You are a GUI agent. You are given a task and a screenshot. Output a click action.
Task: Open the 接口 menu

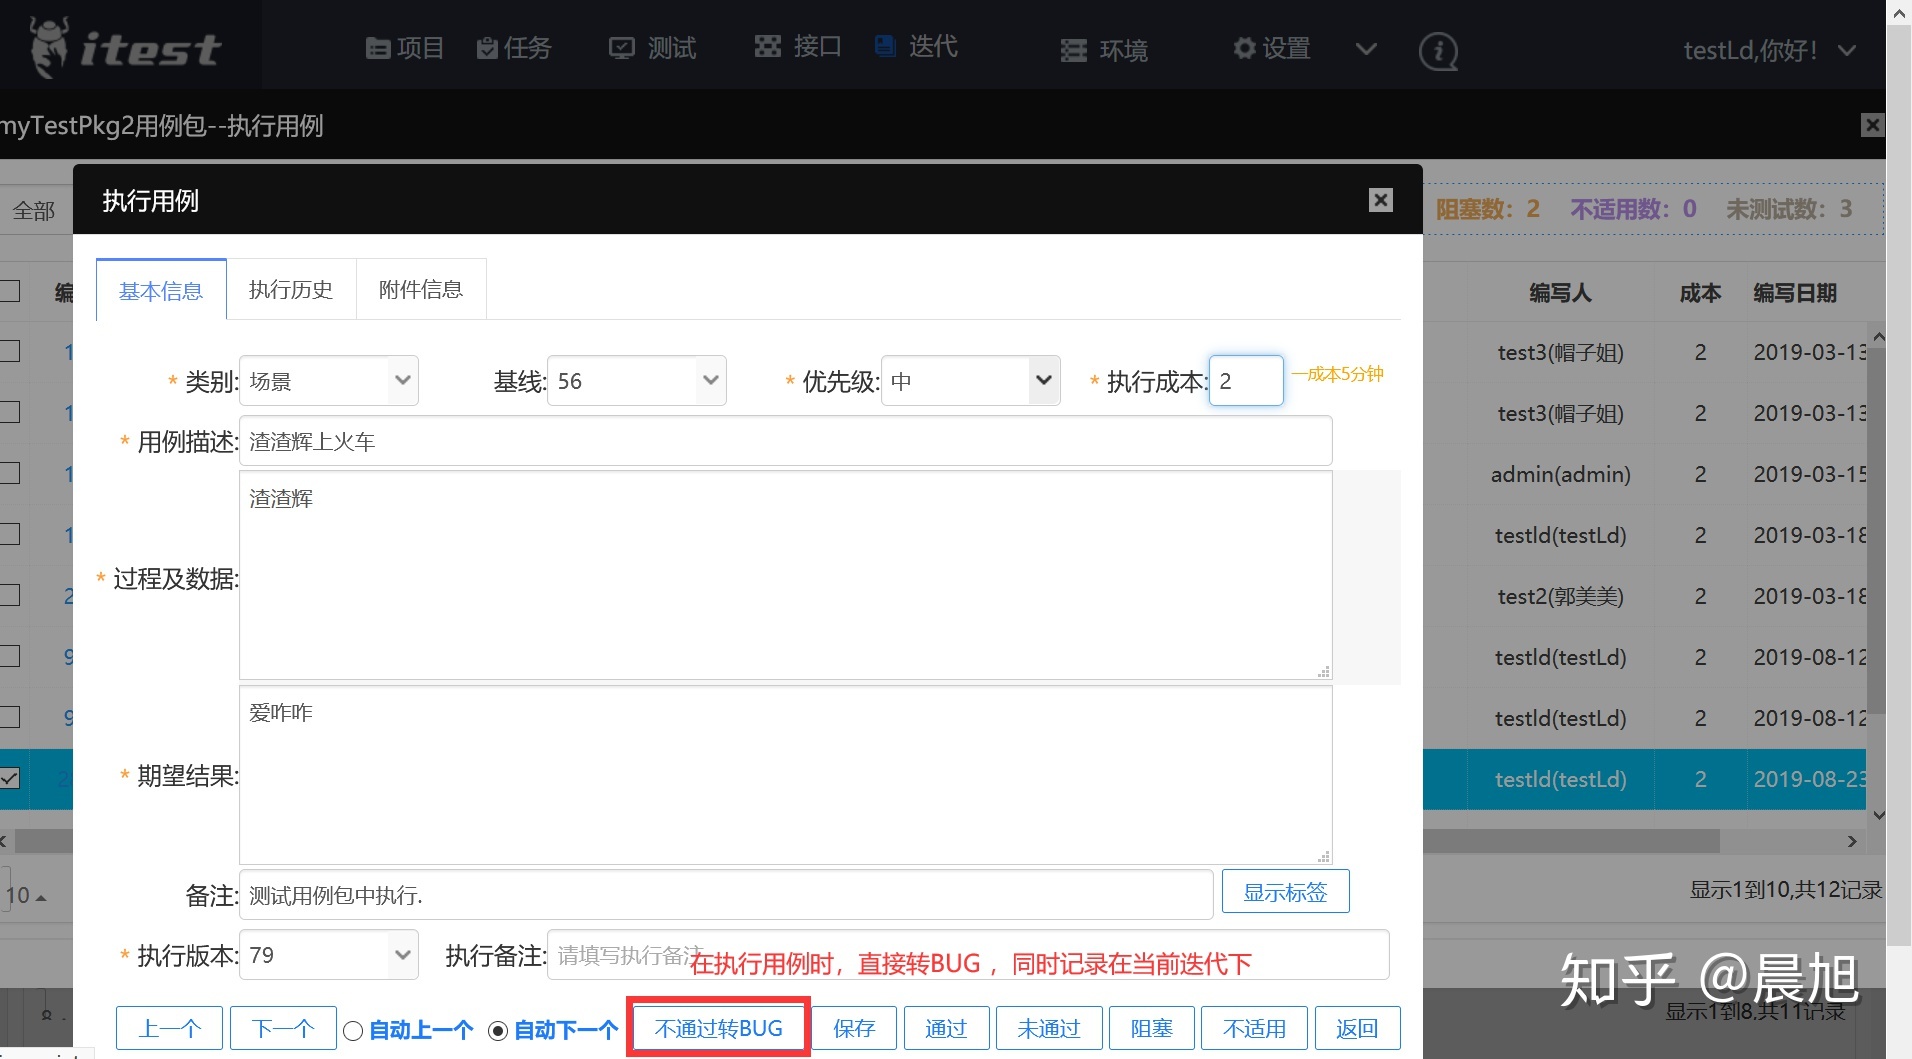tap(798, 46)
